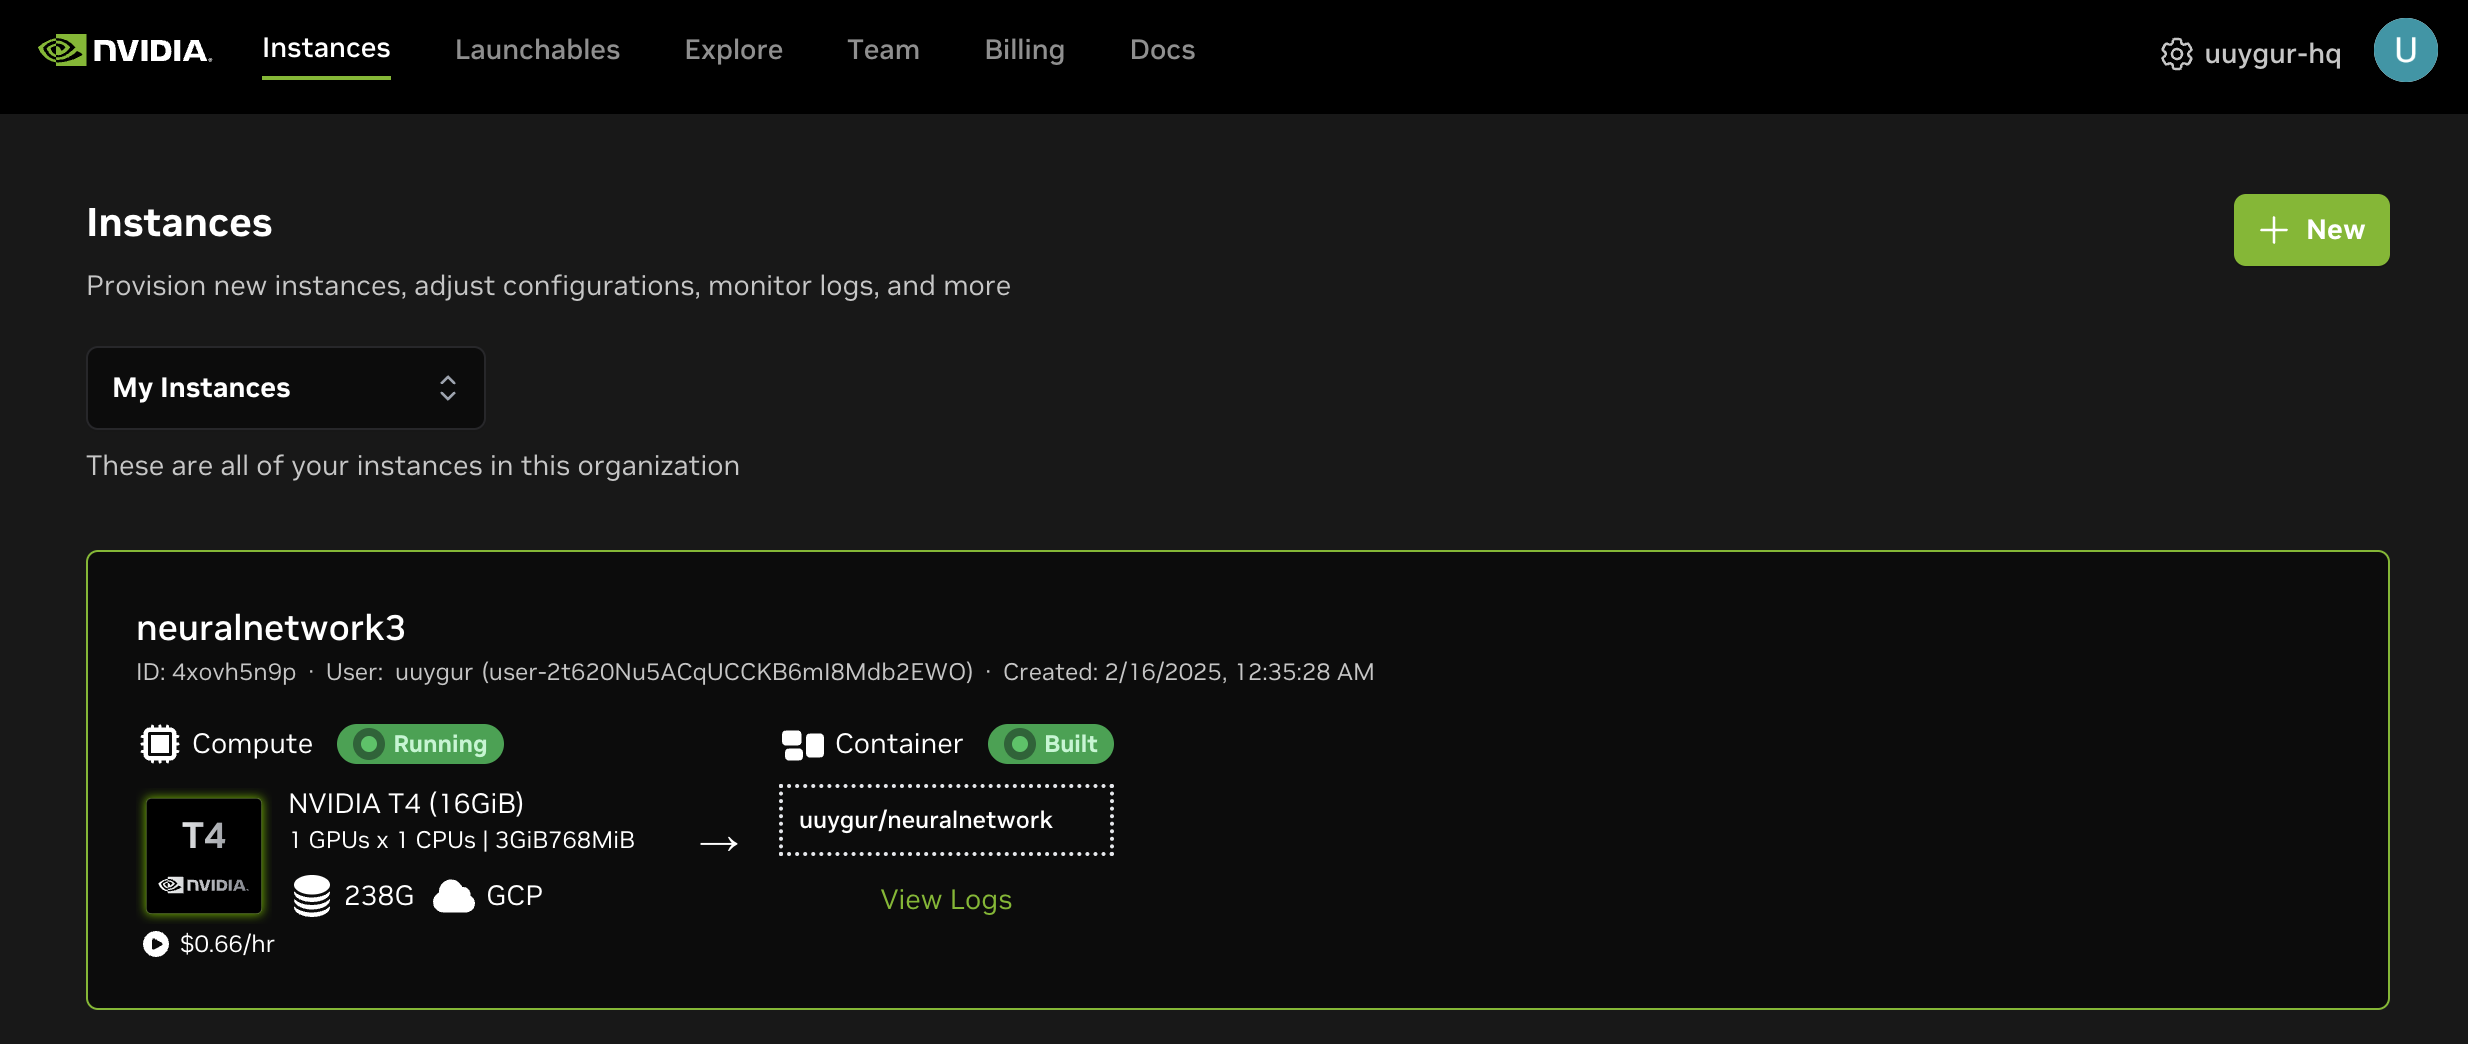Select the uuygur/neuralnetwork container box

946,820
